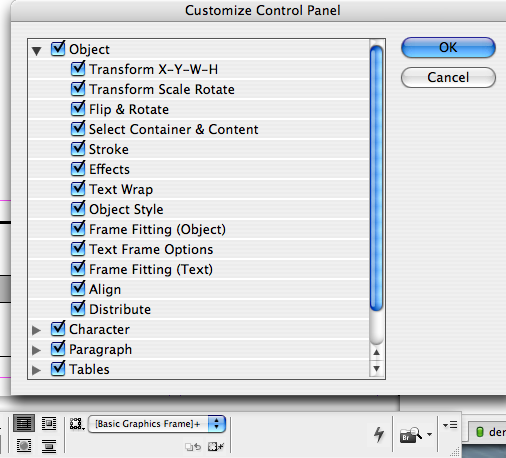Select the Flip & Rotate row
Image resolution: width=506 pixels, height=458 pixels.
click(199, 109)
